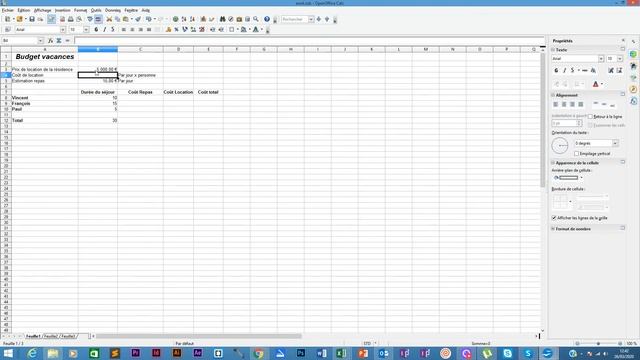This screenshot has width=640, height=360.
Task: Open the Édition menu
Action: tap(24, 10)
